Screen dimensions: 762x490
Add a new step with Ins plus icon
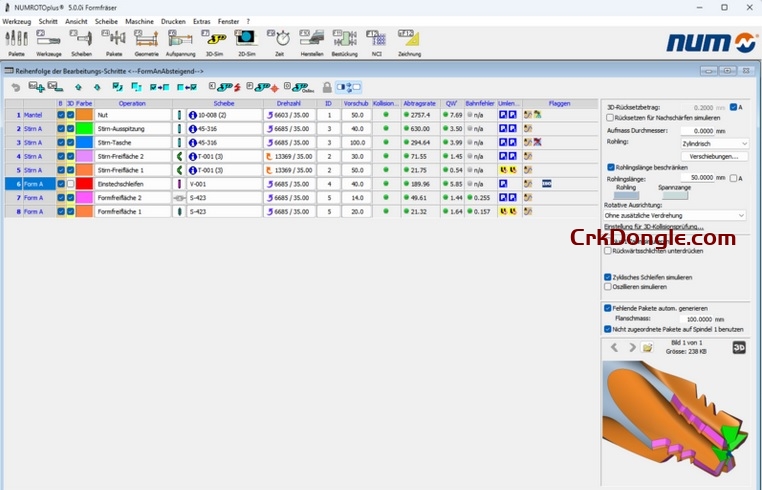(36, 87)
